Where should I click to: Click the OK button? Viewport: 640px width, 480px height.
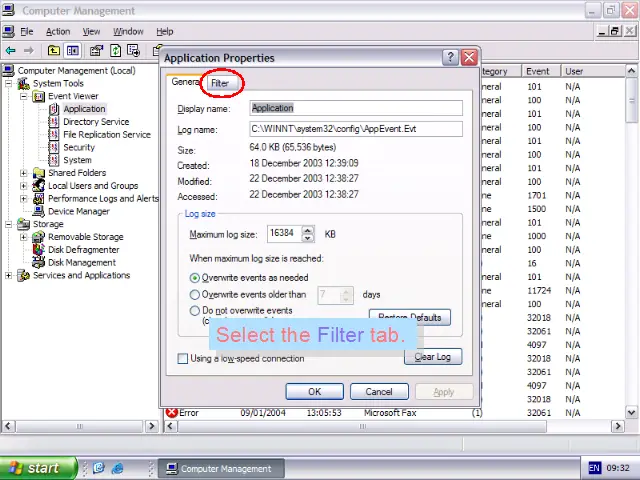point(315,391)
